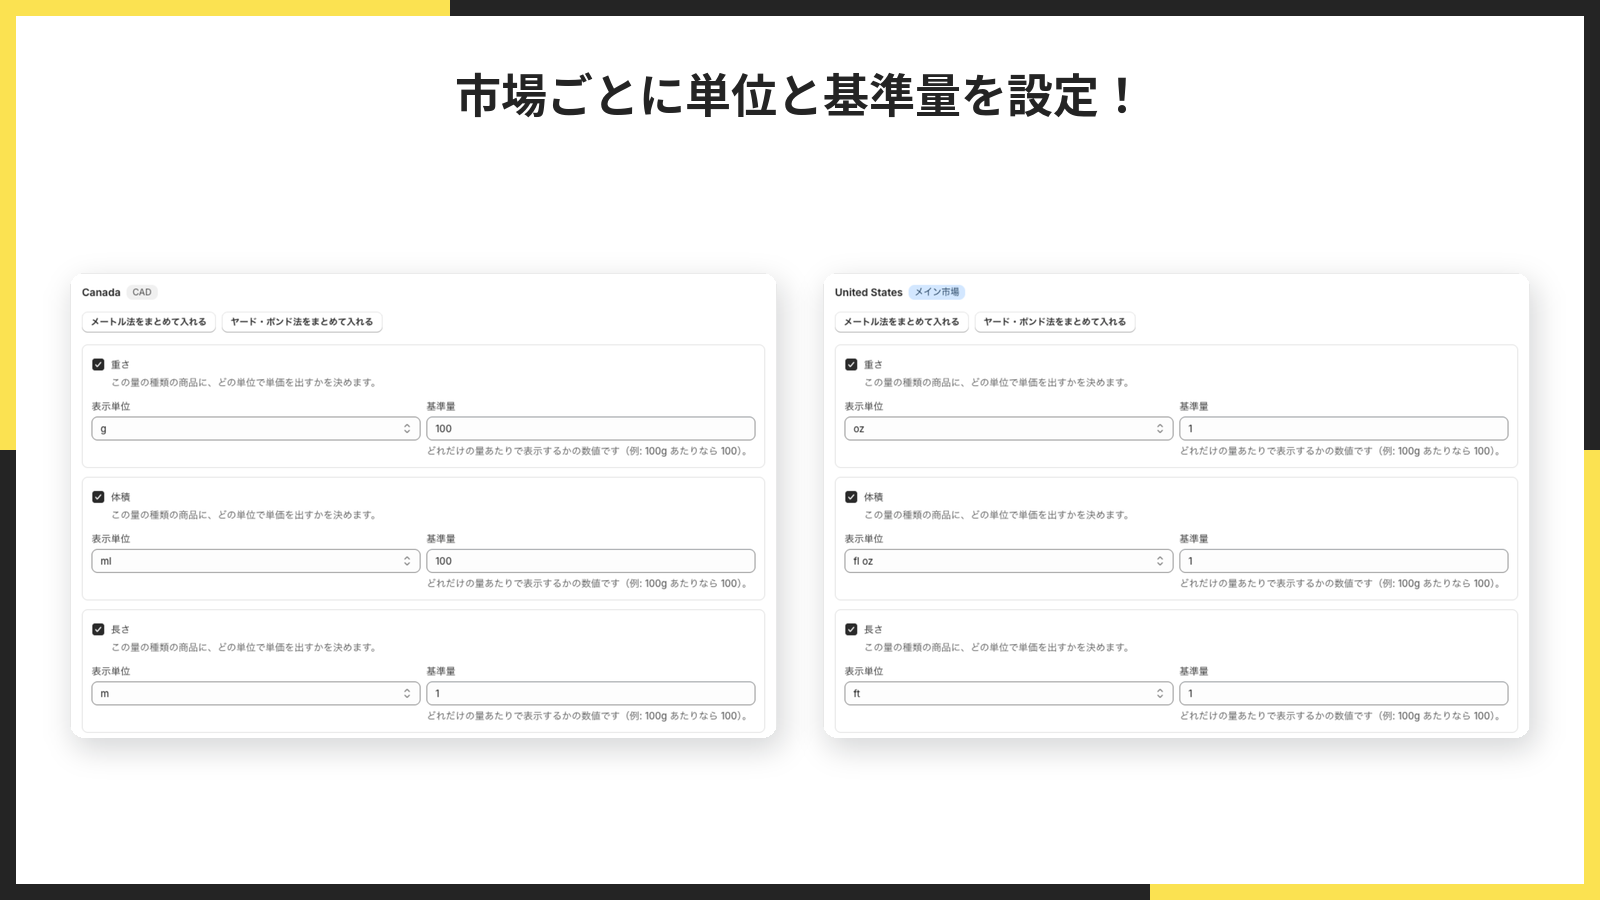Toggle 体積 checkbox in United States panel

pyautogui.click(x=851, y=497)
